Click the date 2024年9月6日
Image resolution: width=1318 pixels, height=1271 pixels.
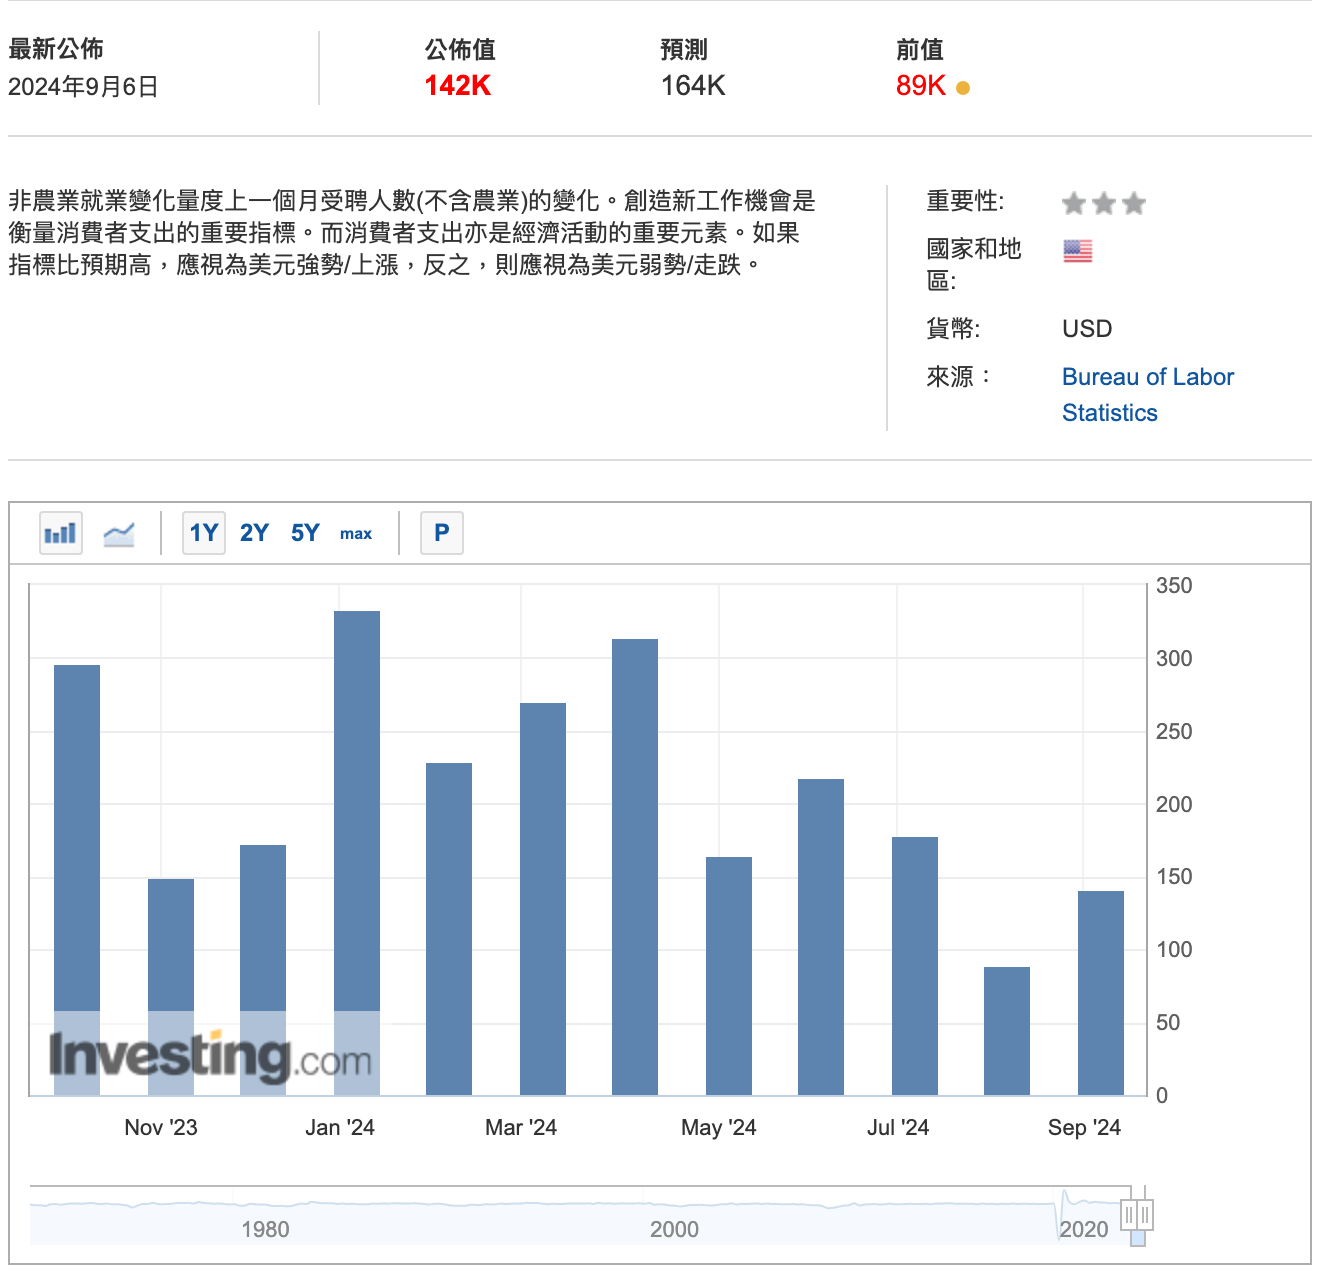click(x=83, y=87)
